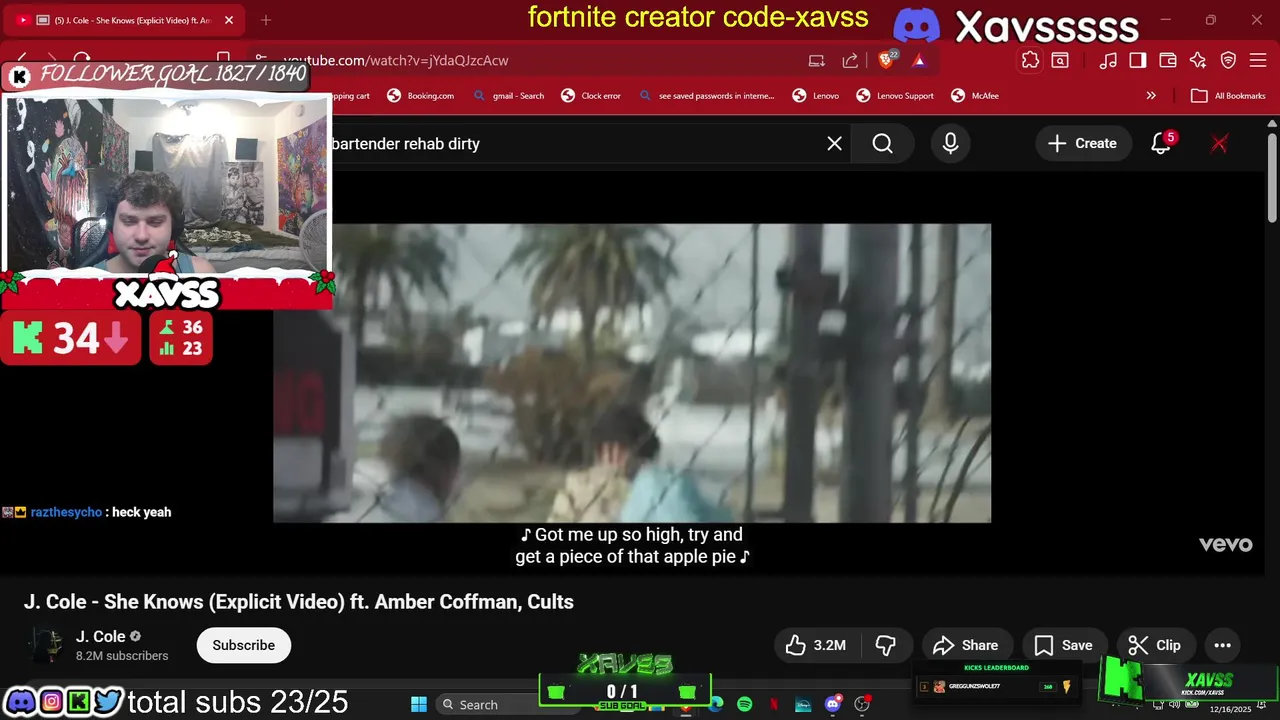Click the razthesycho chat username

point(66,512)
